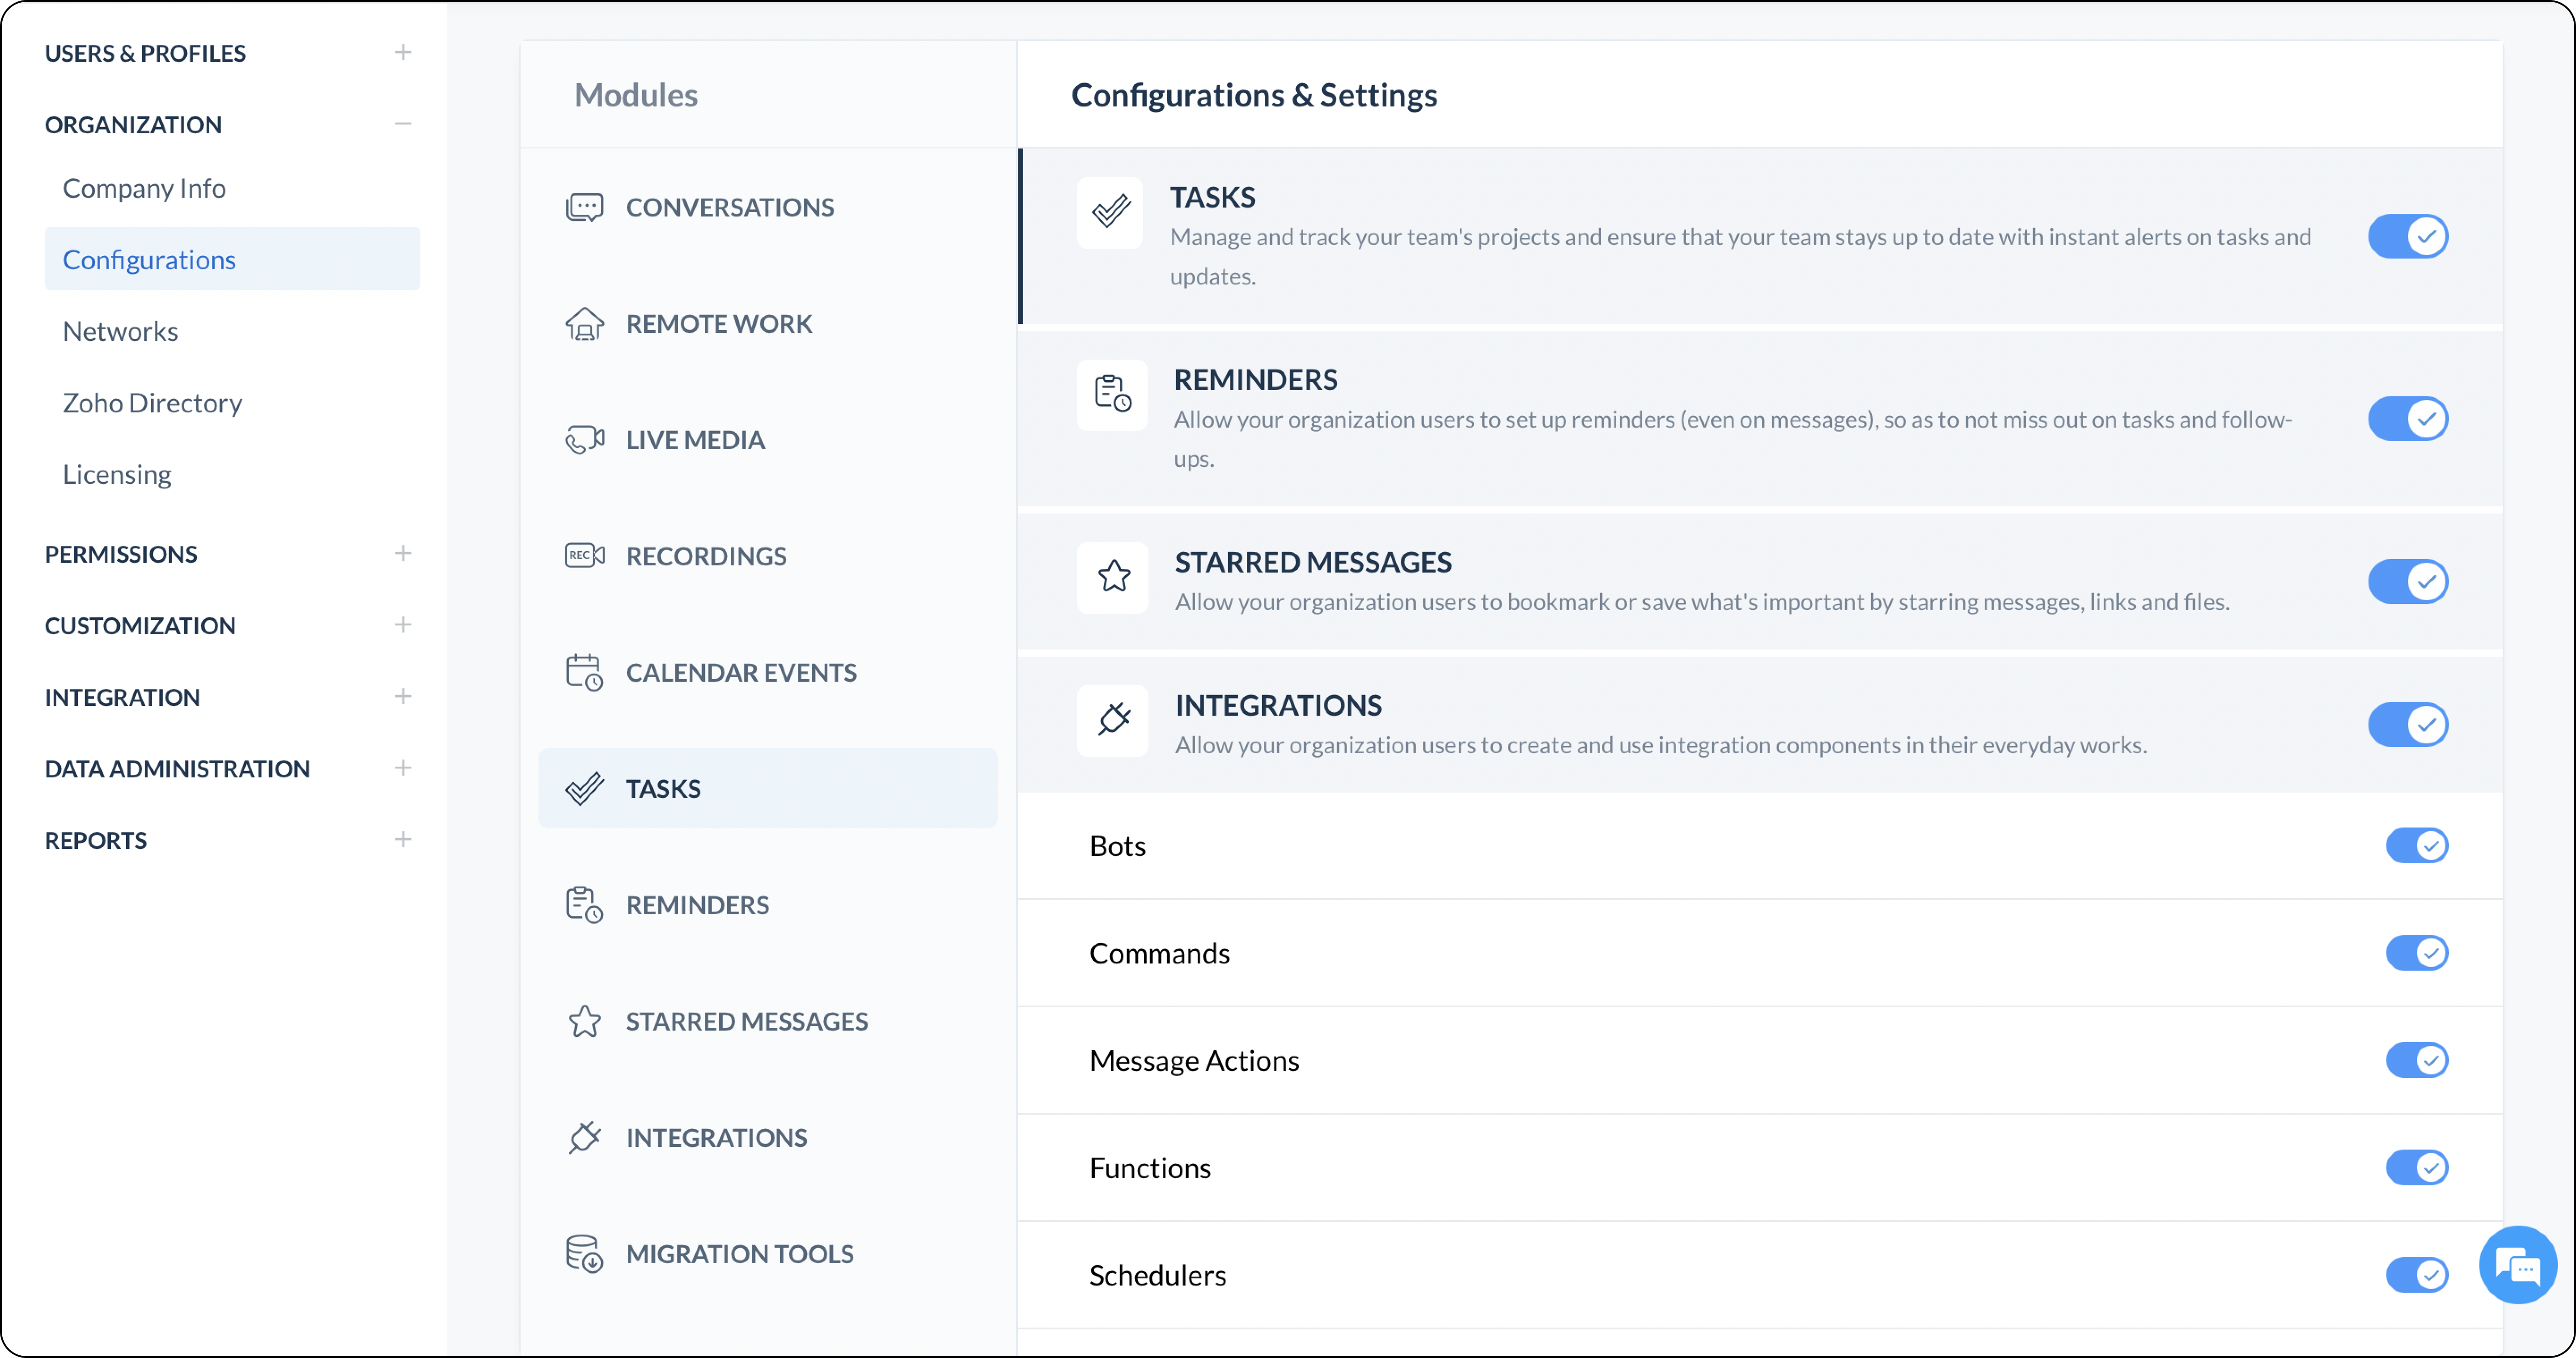Viewport: 2576px width, 1358px height.
Task: Click the REPORTS heading
Action: [x=96, y=841]
